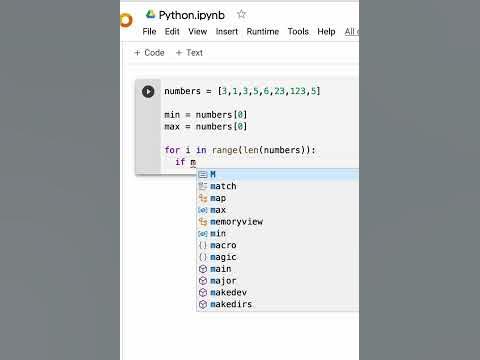Rename notebook title Python.ipynb
The image size is (480, 360).
tap(192, 15)
